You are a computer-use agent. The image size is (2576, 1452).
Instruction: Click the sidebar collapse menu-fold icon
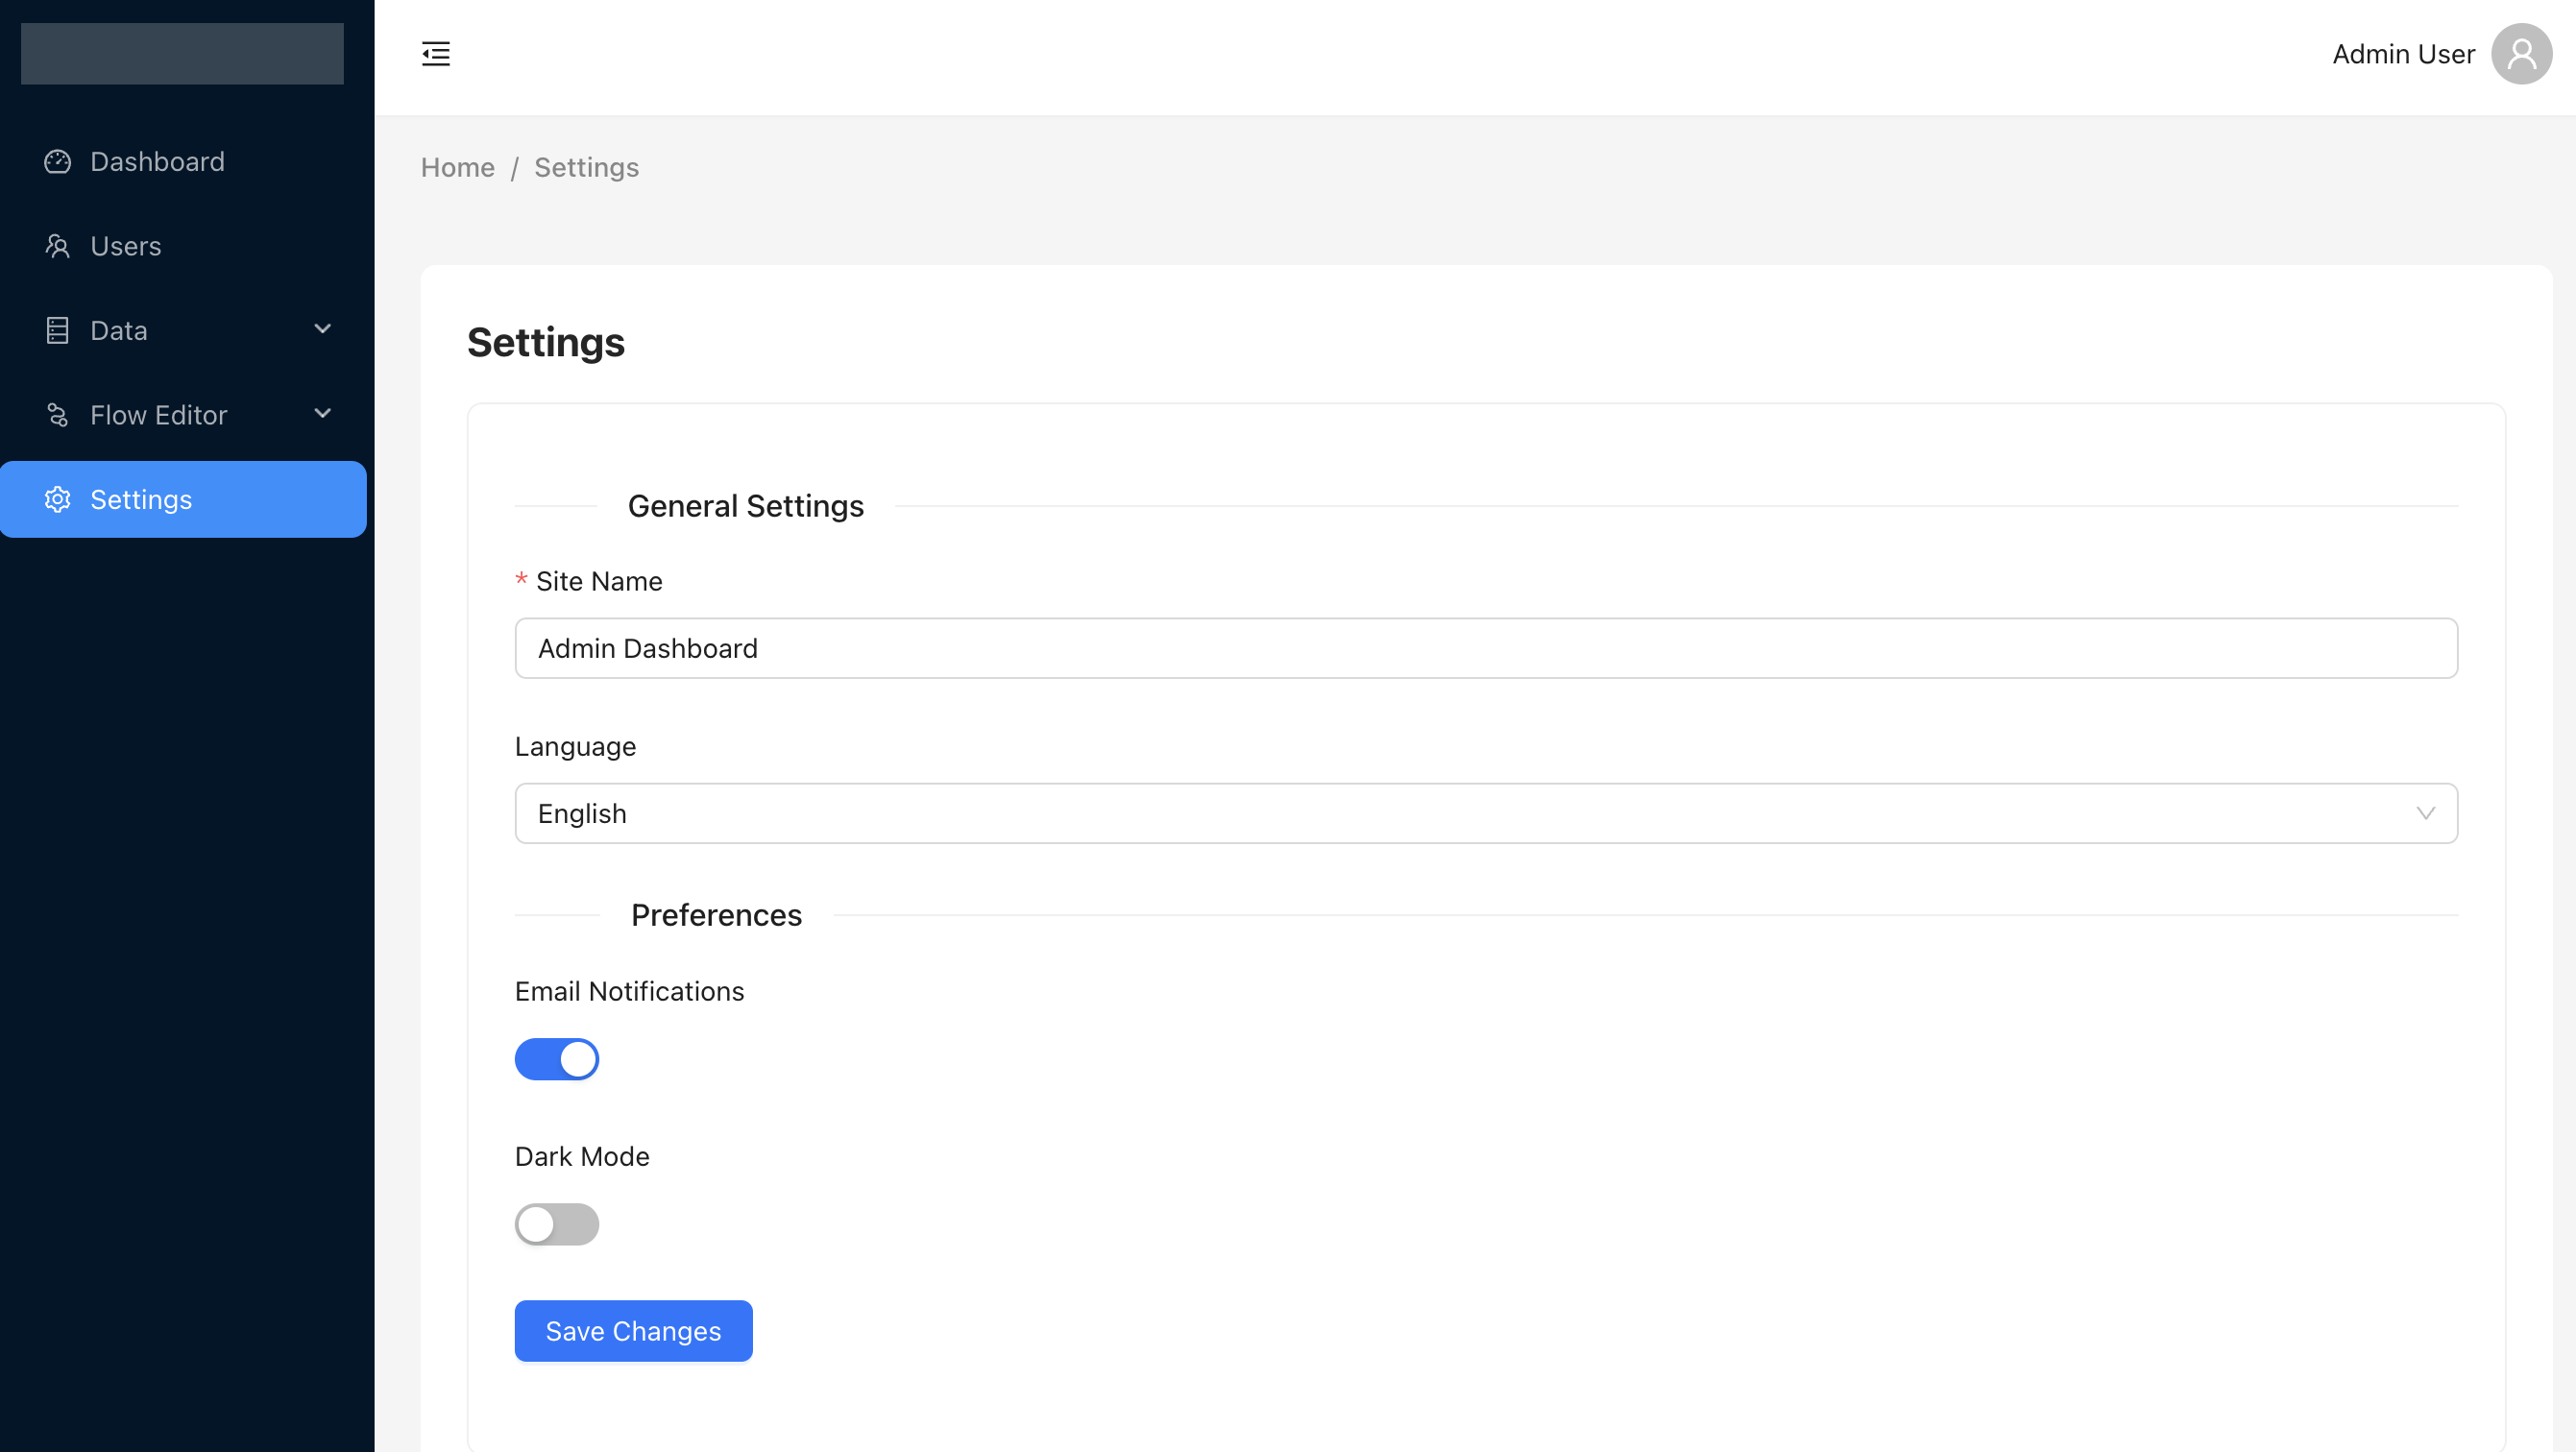pos(436,54)
